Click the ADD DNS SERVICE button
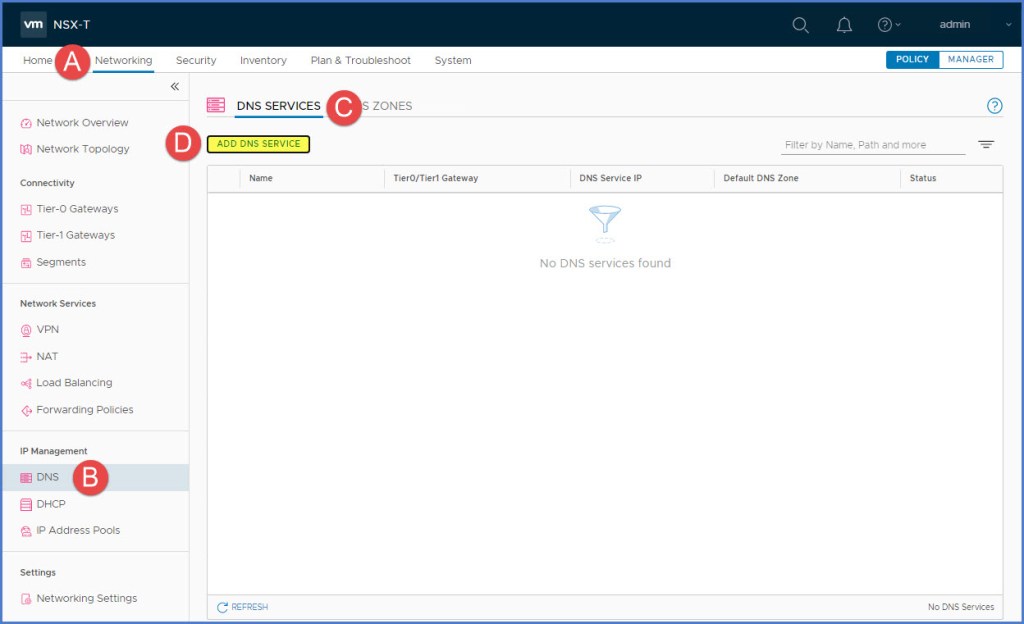The height and width of the screenshot is (624, 1024). (259, 144)
